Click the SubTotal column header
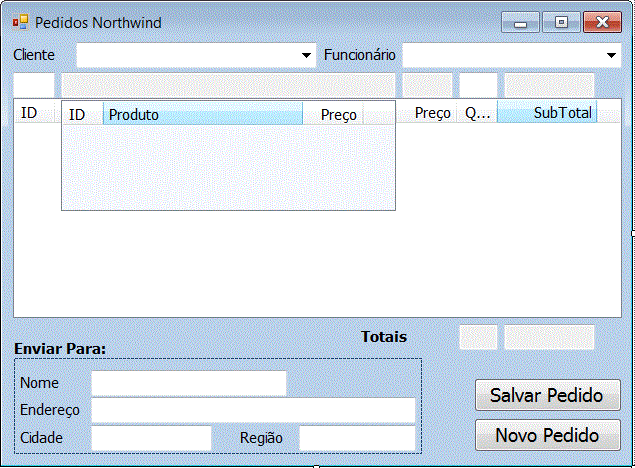Screen dimensions: 635x468 [547, 113]
